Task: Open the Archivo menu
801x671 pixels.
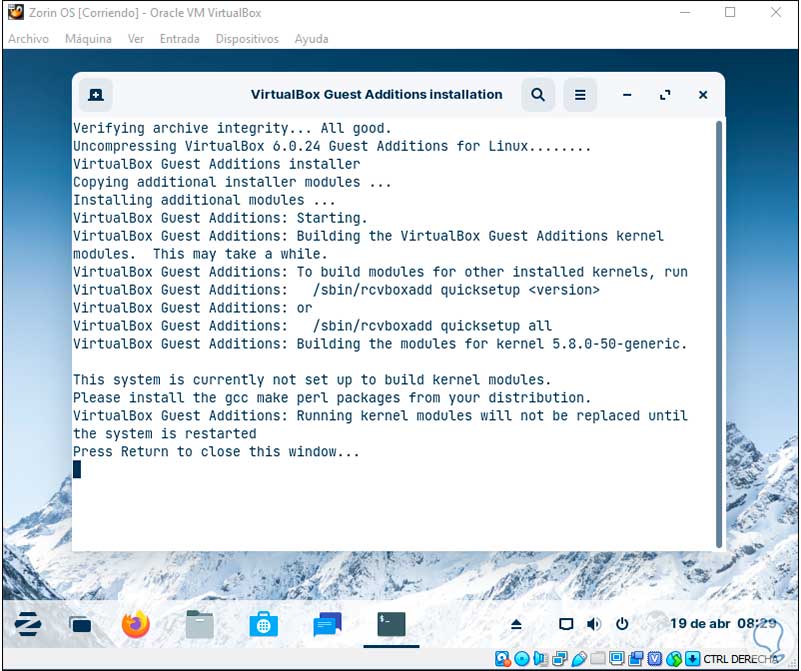Action: [29, 39]
